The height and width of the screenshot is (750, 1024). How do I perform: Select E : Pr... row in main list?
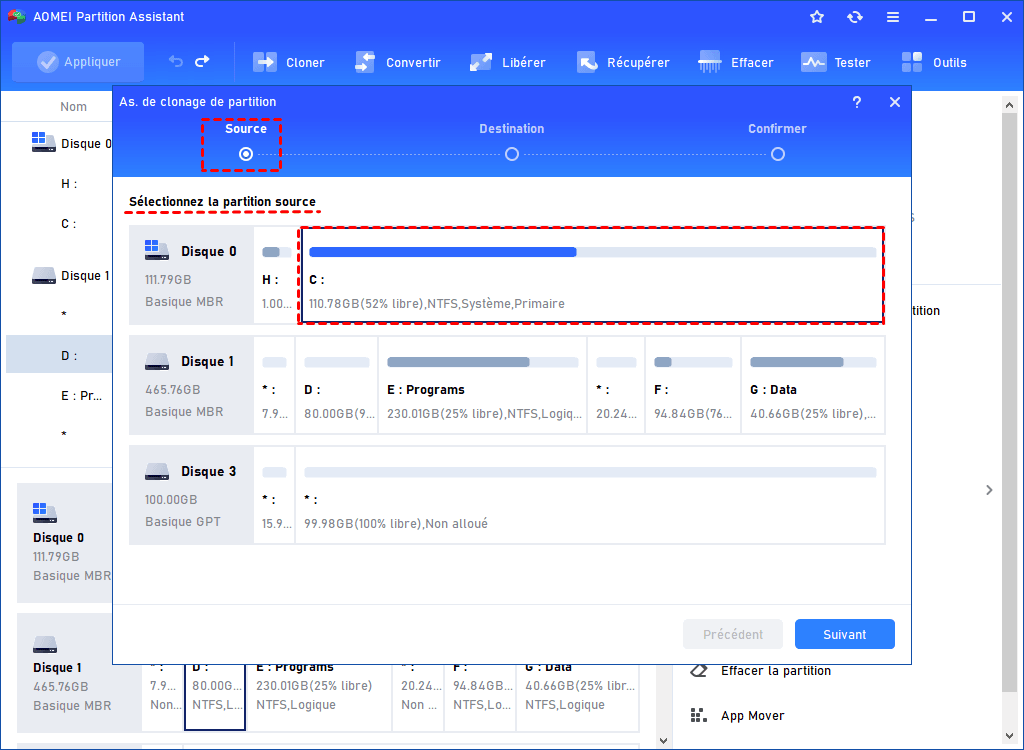coord(59,395)
